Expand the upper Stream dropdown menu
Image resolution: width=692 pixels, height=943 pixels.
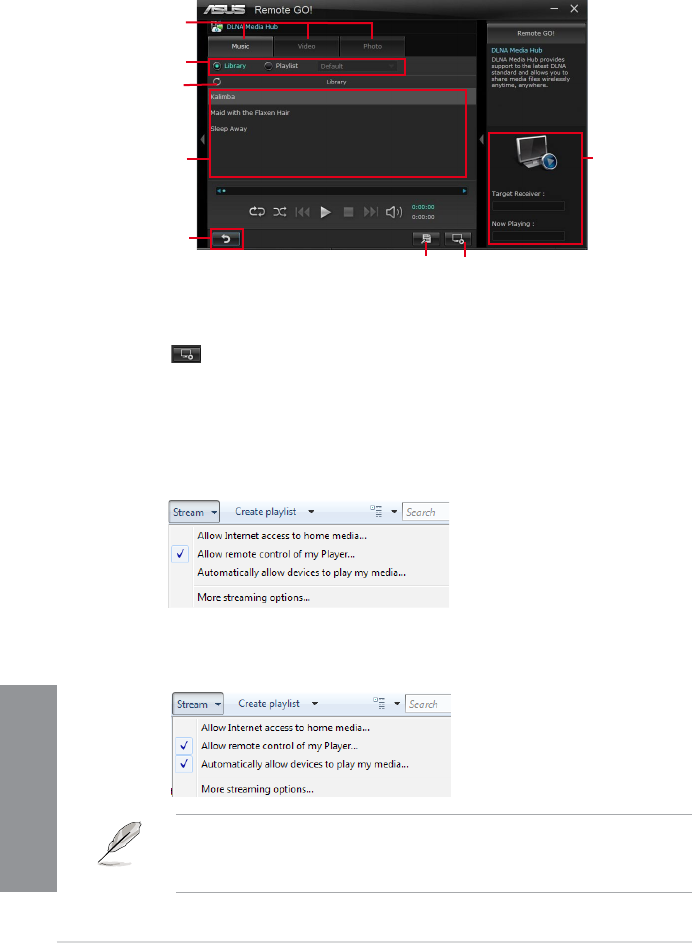(x=194, y=512)
